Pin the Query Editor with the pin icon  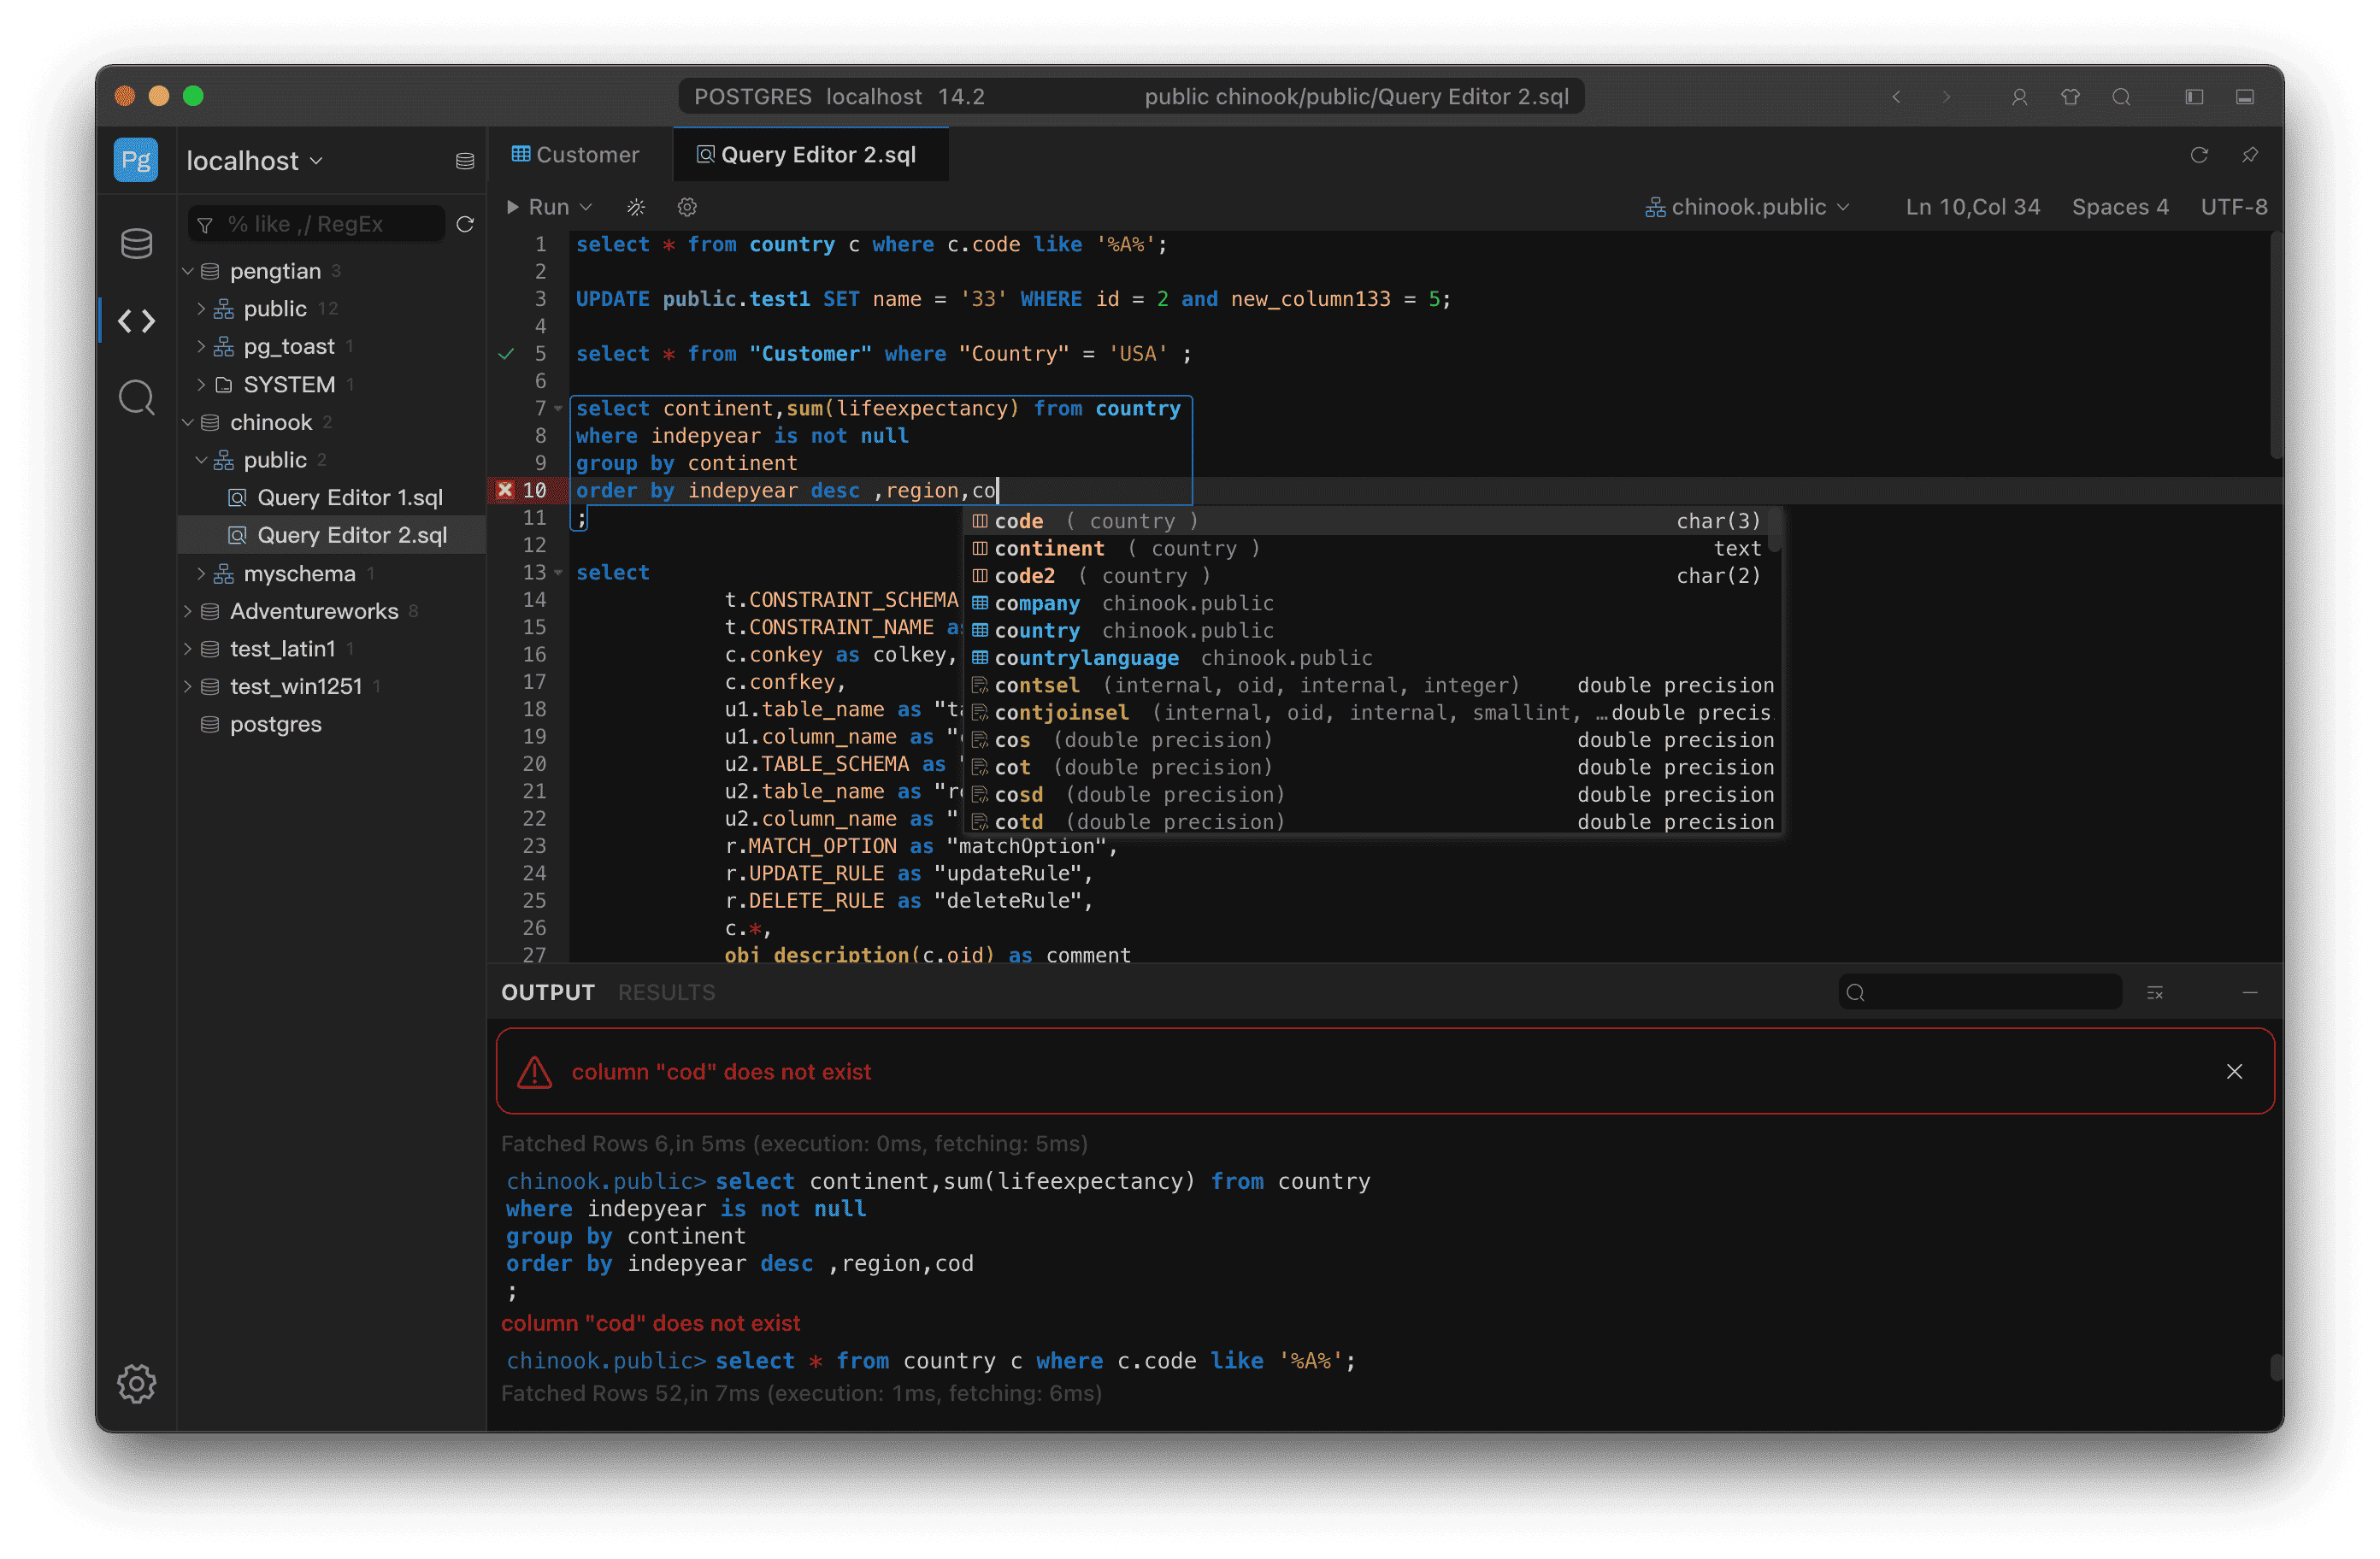click(2250, 155)
